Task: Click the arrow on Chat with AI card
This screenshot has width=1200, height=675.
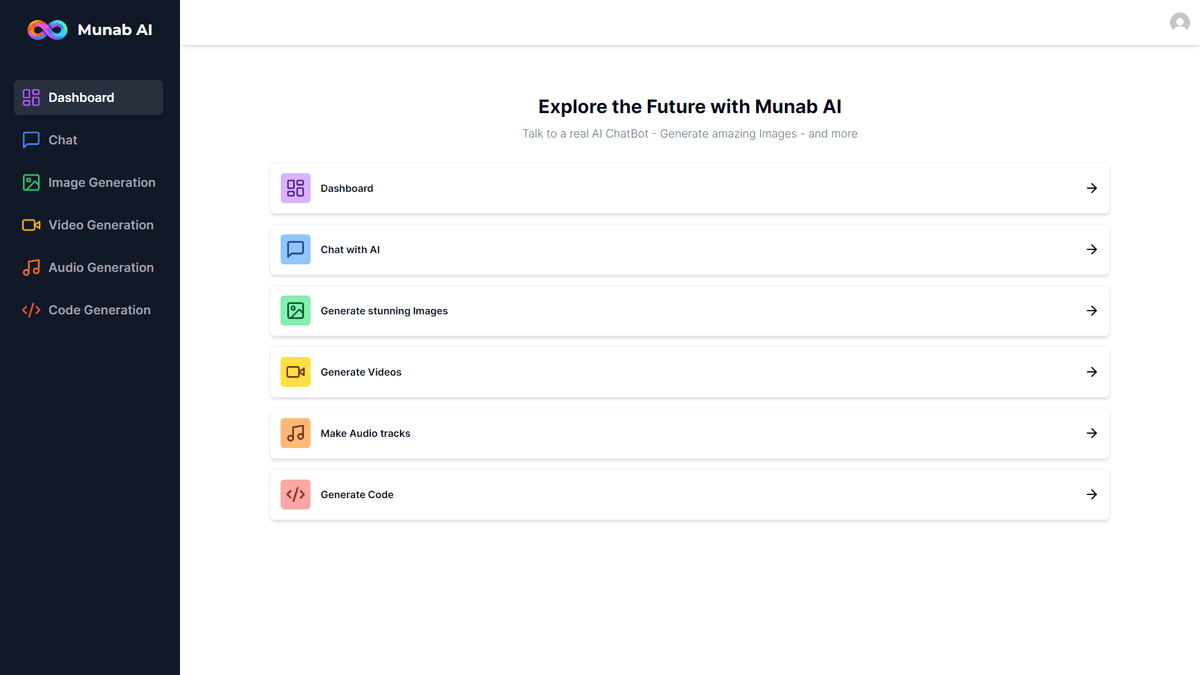Action: click(1091, 249)
